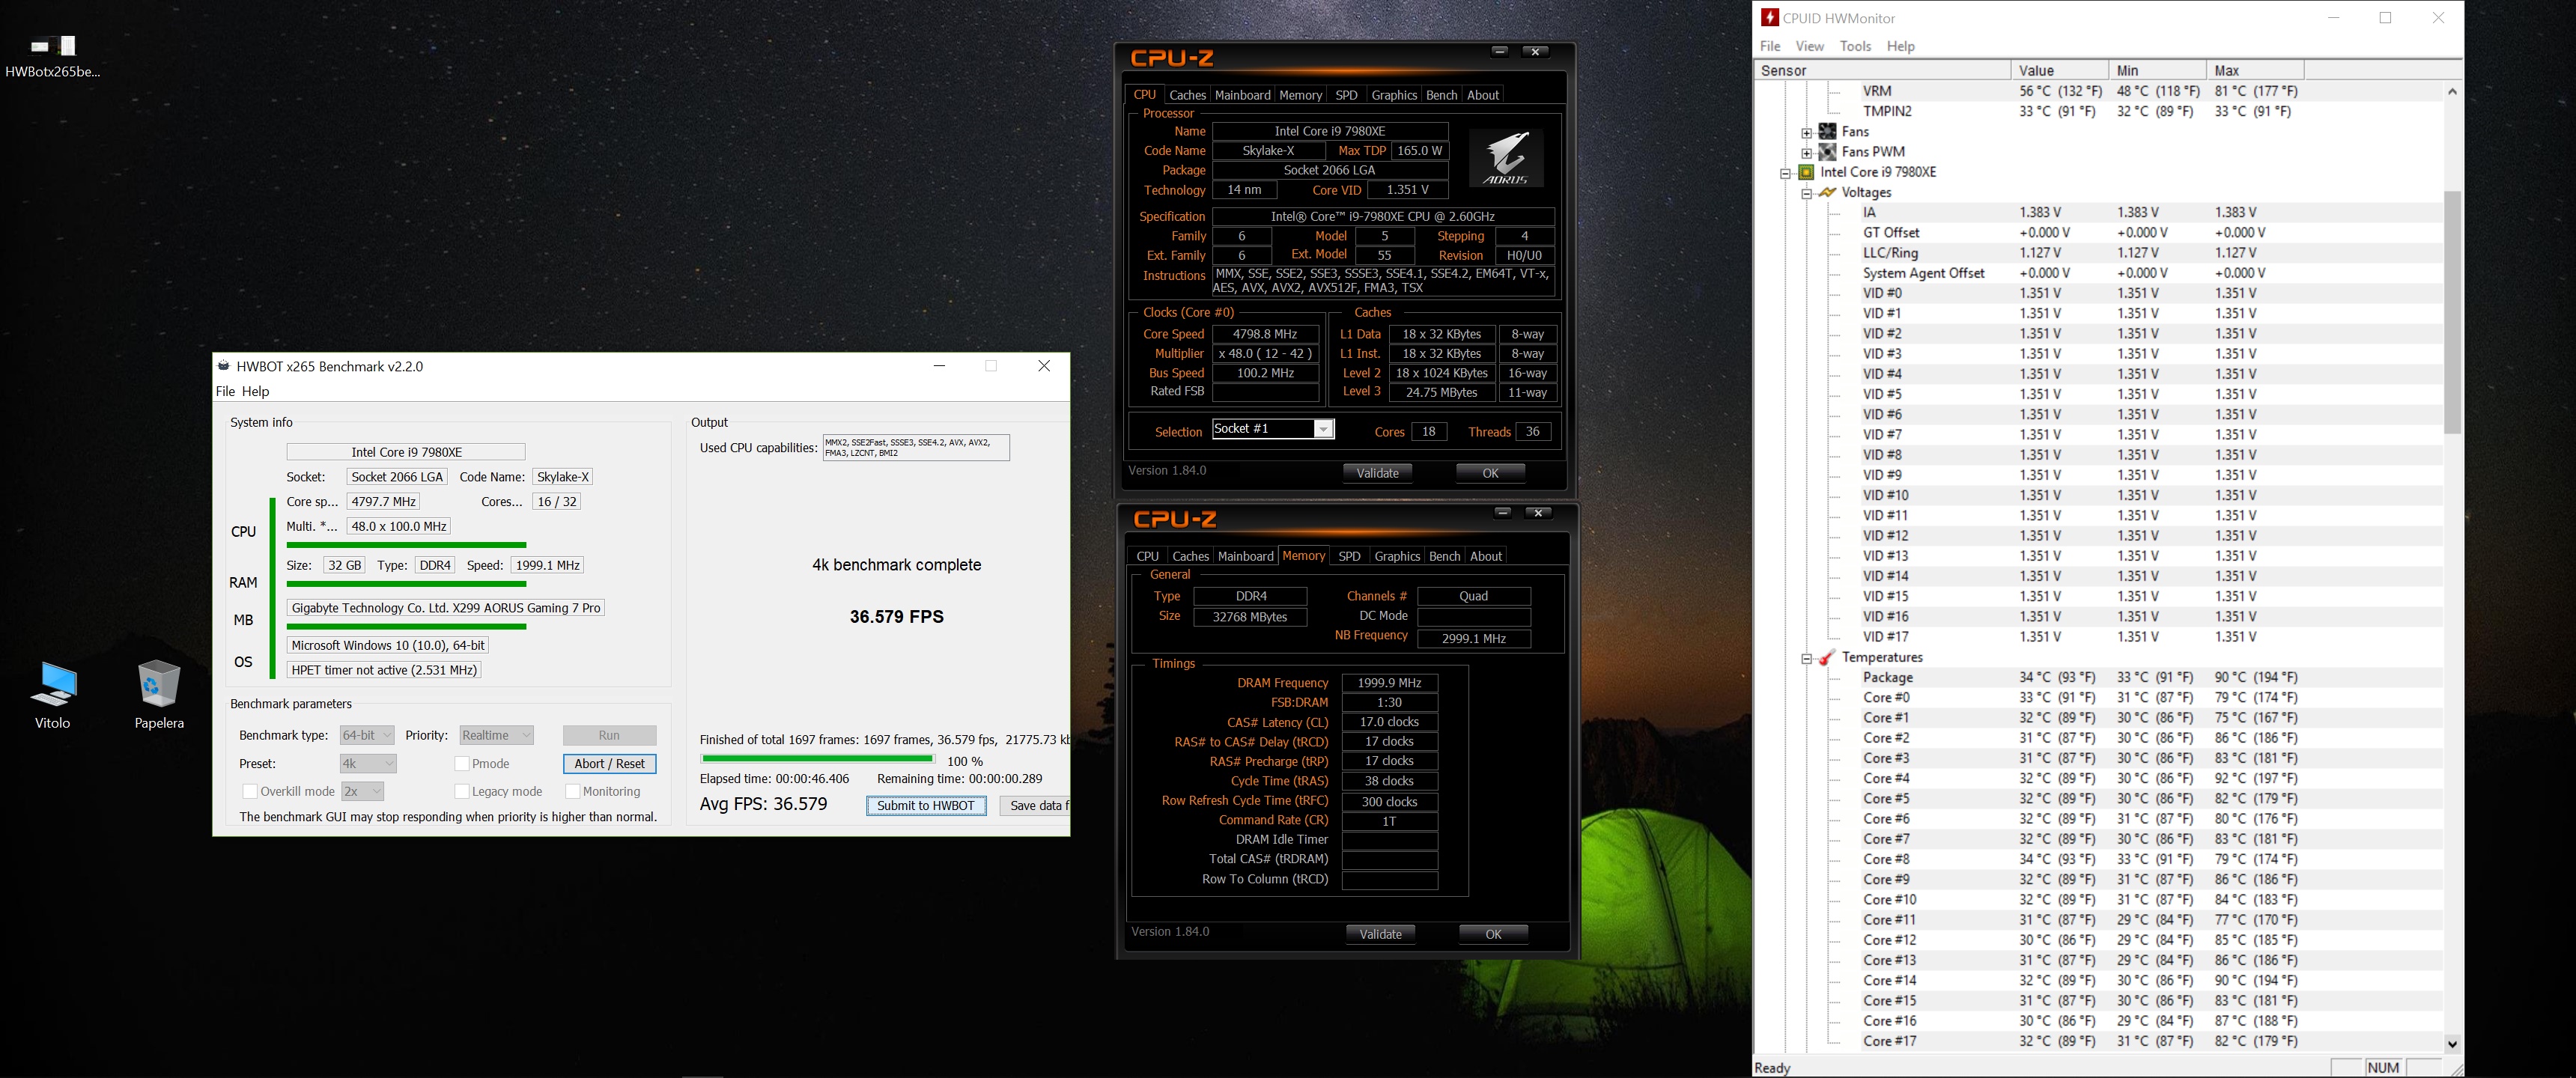Enable Overkill mode checkbox
This screenshot has height=1078, width=2576.
tap(249, 791)
